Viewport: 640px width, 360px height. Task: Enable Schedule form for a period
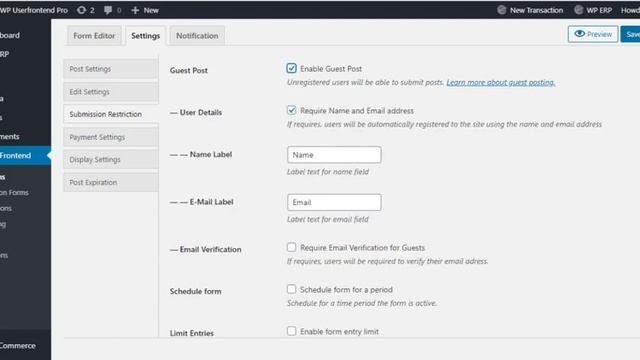pos(291,289)
